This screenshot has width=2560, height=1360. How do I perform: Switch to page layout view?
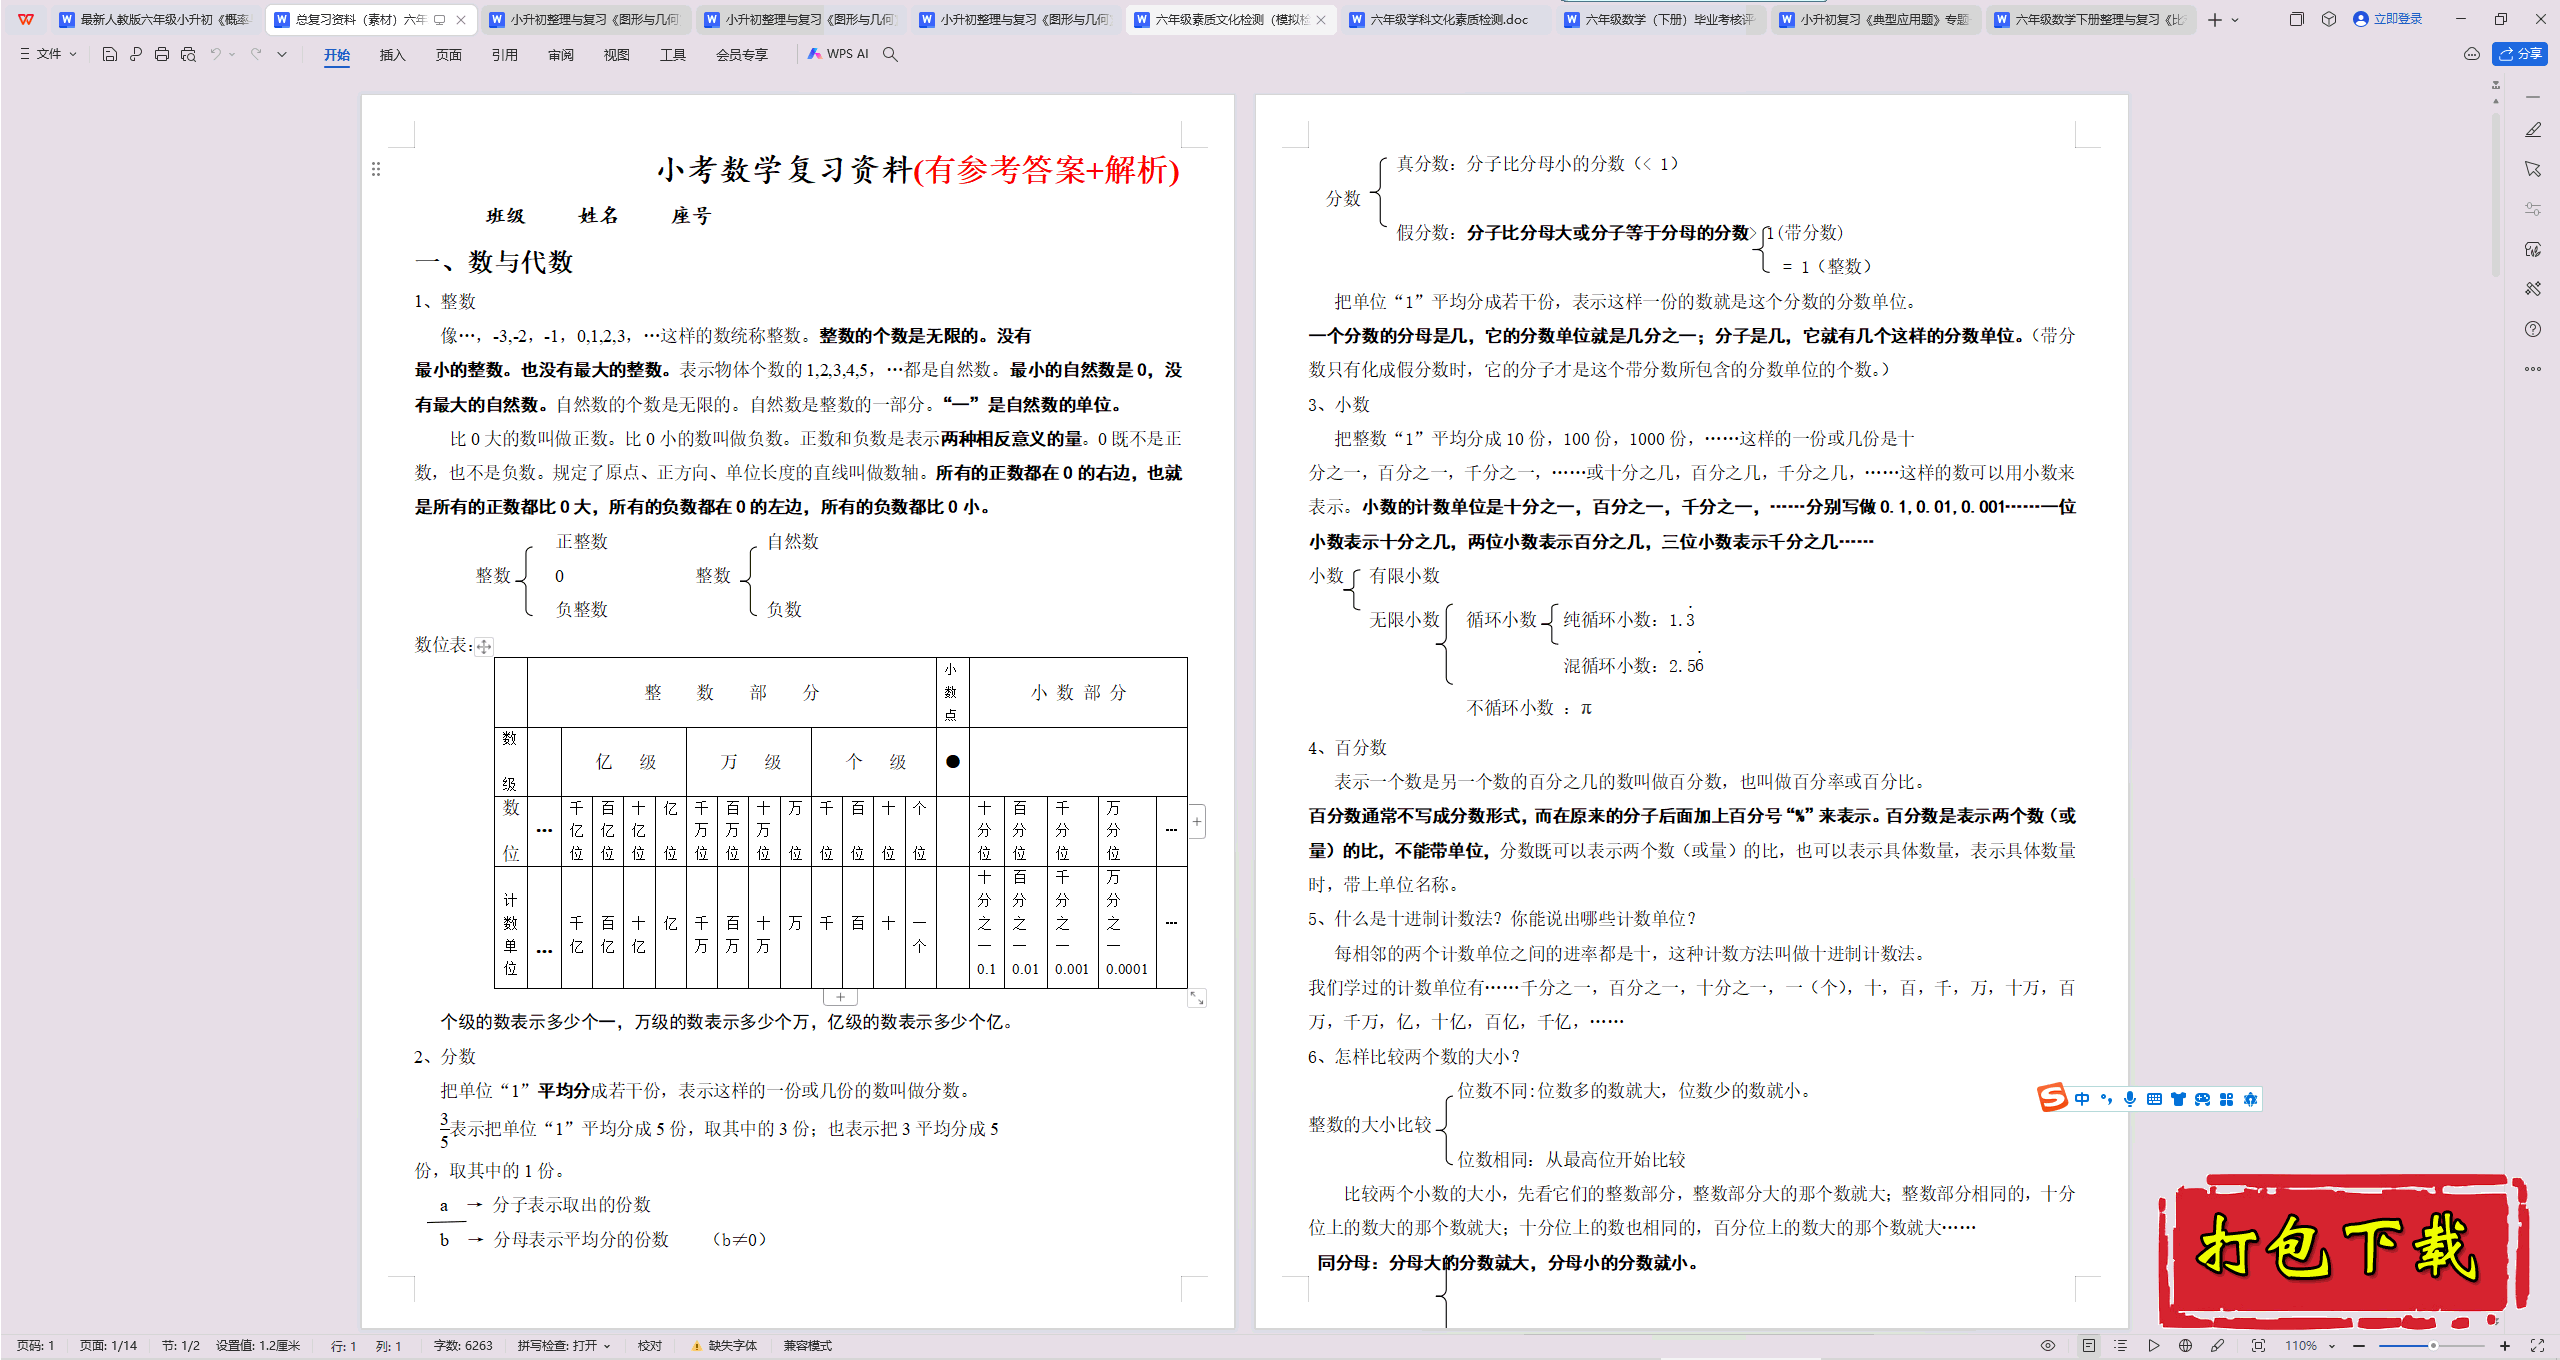(x=2089, y=1346)
